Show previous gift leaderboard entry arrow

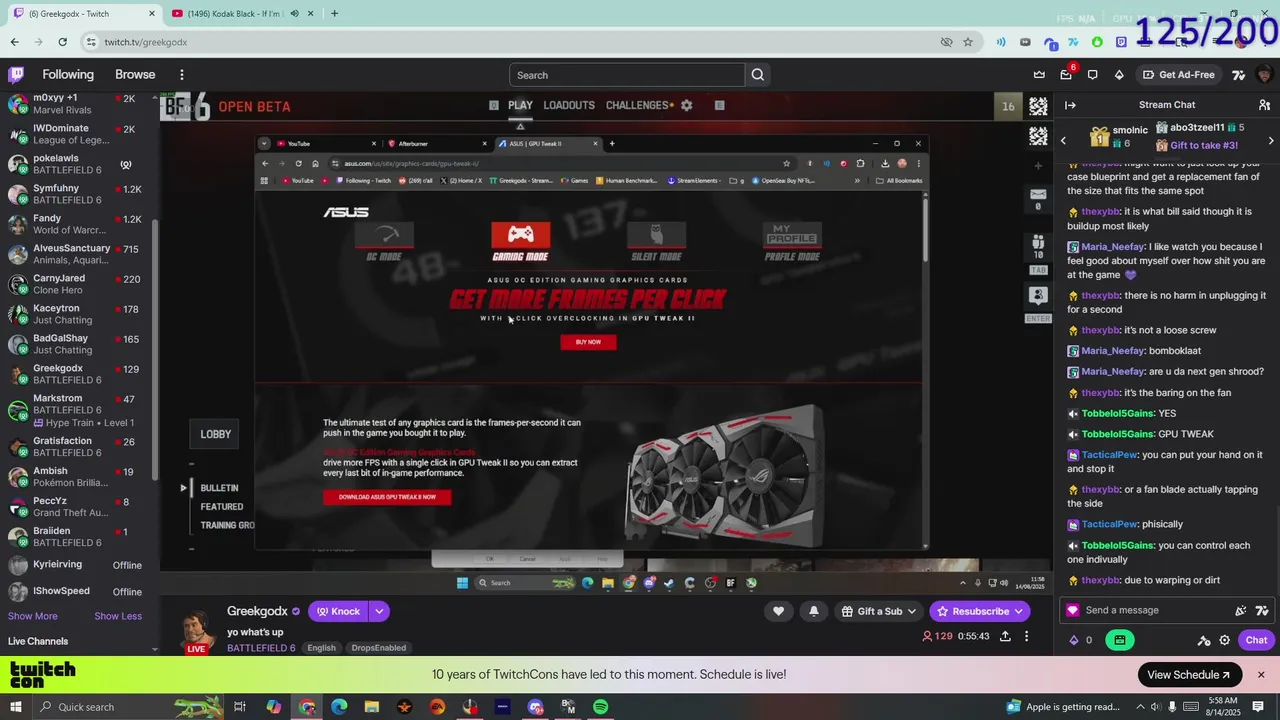tap(1063, 141)
